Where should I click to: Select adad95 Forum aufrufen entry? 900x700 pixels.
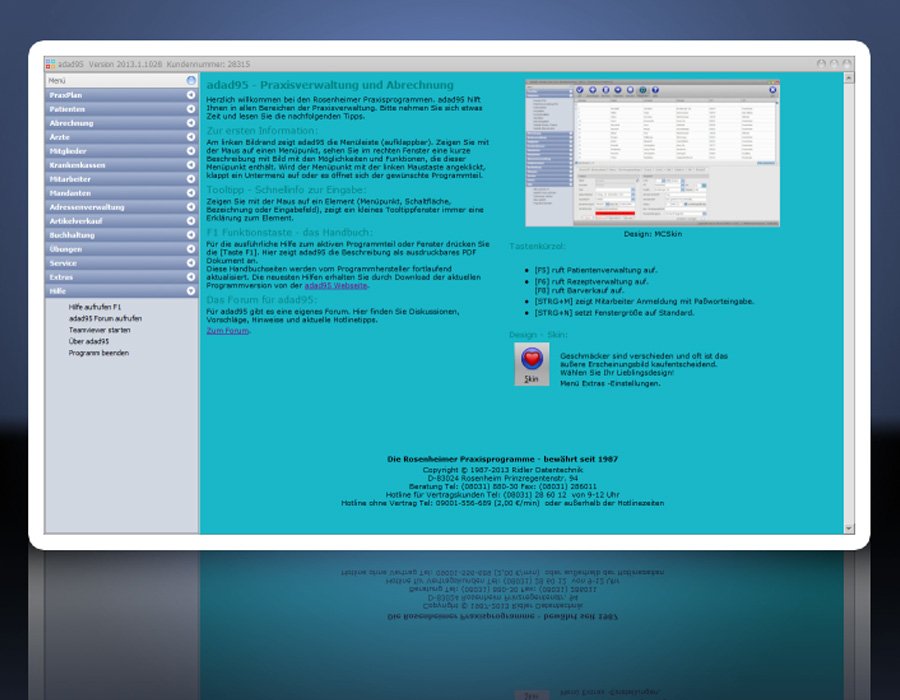pyautogui.click(x=105, y=318)
